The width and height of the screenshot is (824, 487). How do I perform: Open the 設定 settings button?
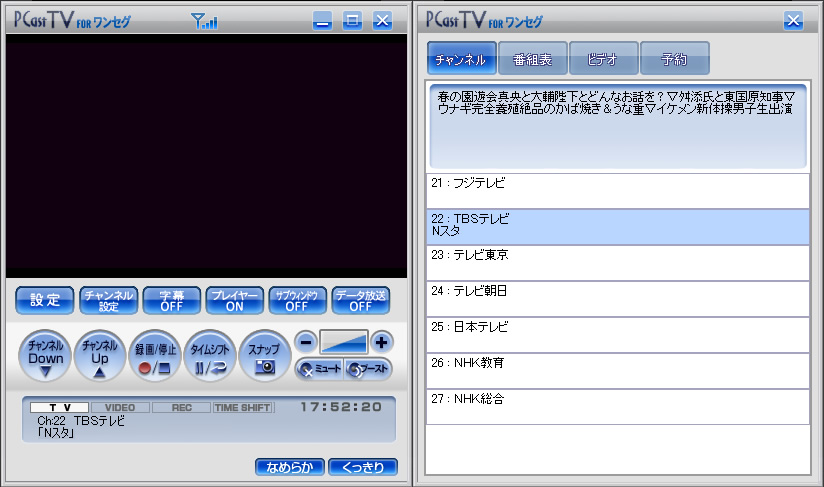click(x=45, y=300)
